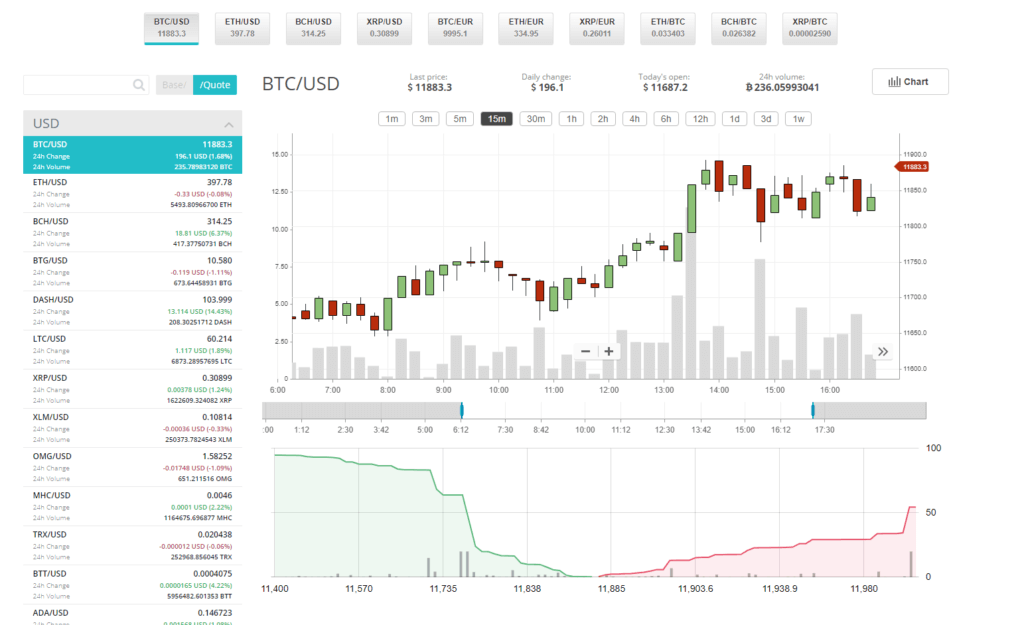Click left range slider handle
Image resolution: width=1024 pixels, height=625 pixels.
[x=462, y=410]
